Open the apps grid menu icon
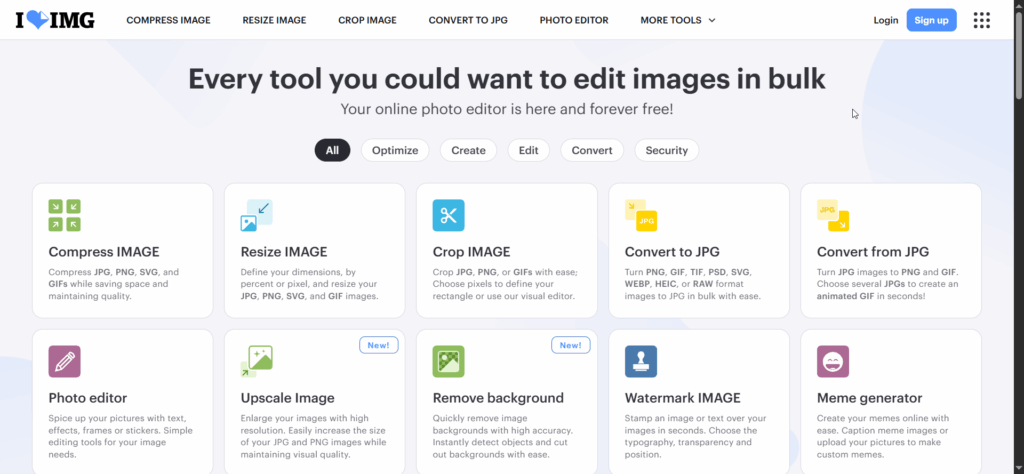Screen dimensions: 1024x474 981,20
